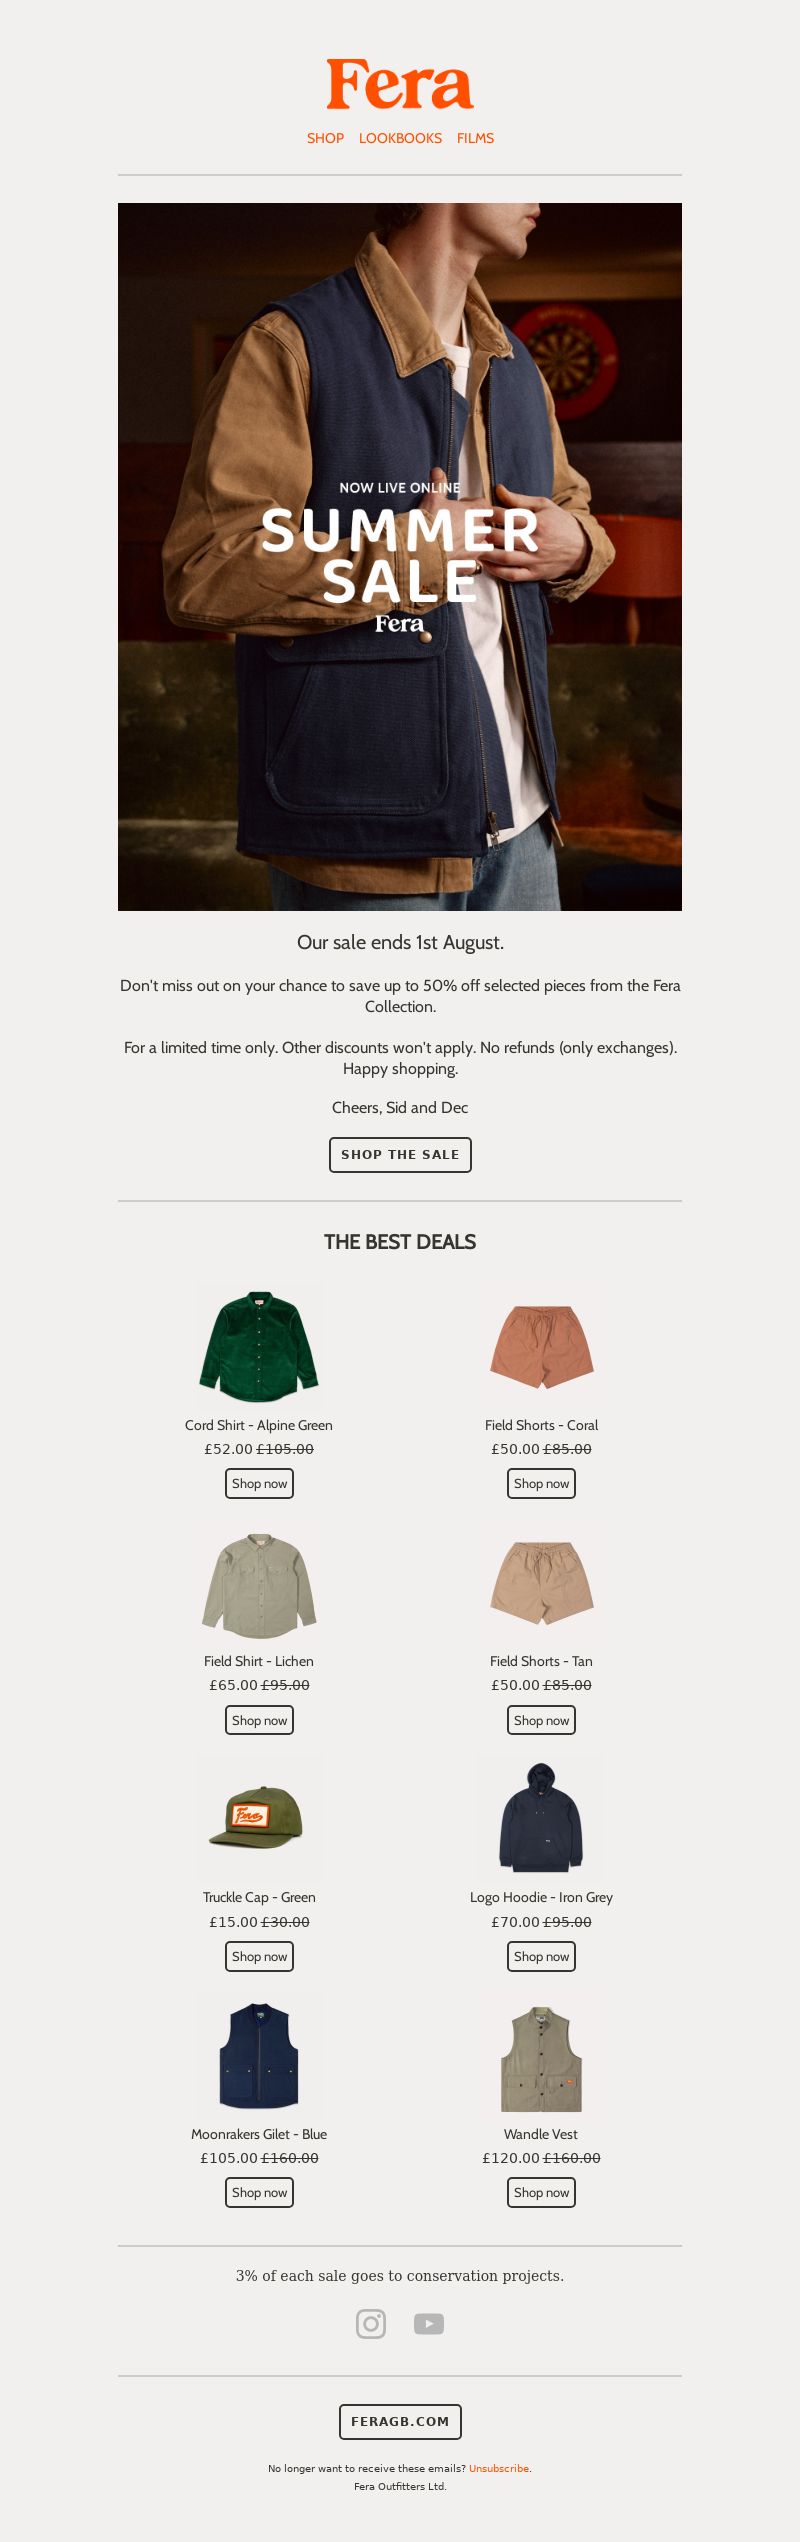Open the Instagram icon link
Screen dimensions: 800x2542
[371, 2323]
